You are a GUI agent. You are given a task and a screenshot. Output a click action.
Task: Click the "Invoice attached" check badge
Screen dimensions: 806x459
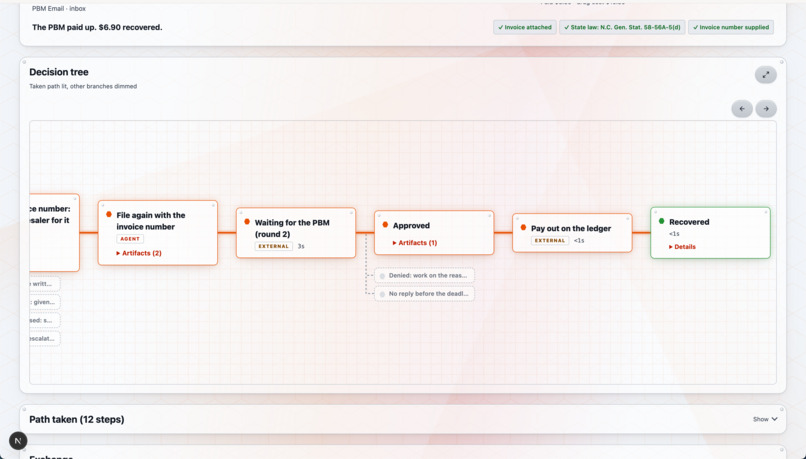point(525,27)
